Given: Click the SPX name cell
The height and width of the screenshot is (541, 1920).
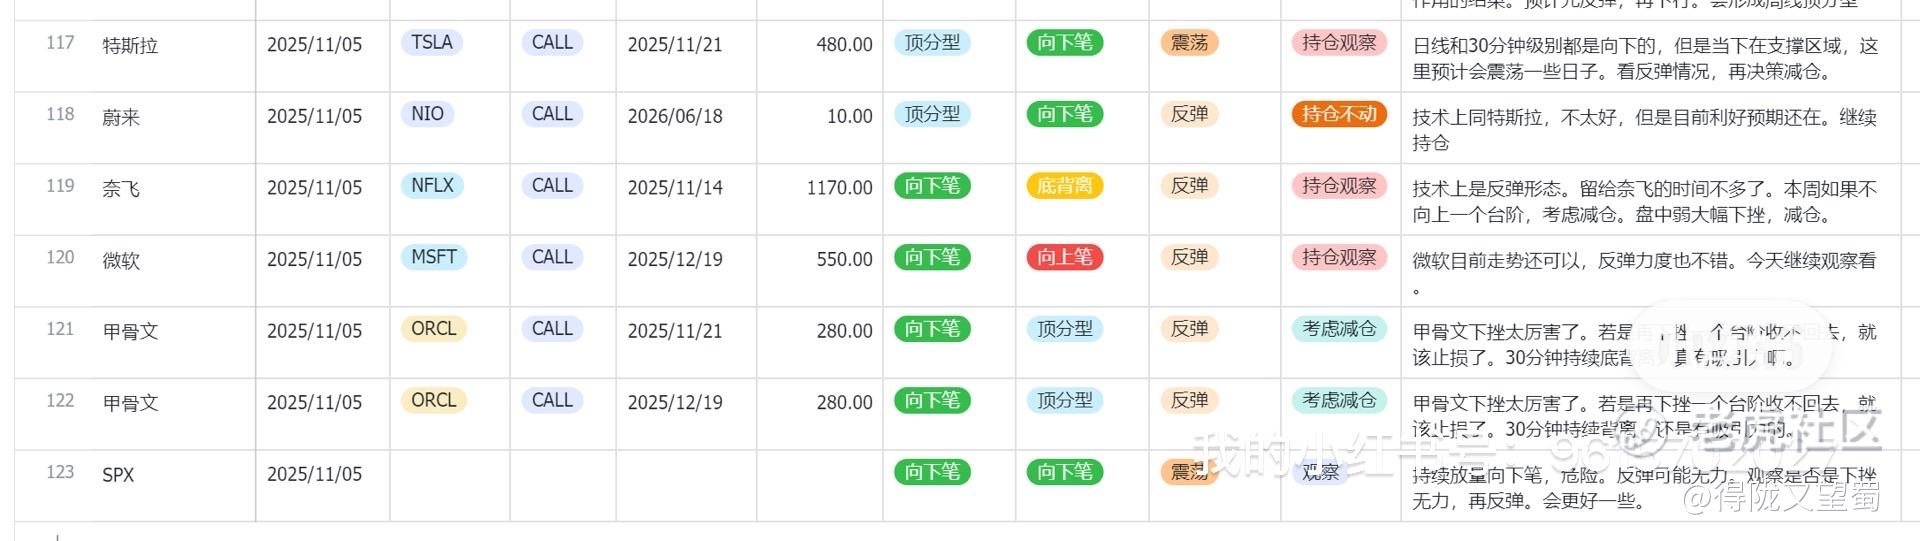Looking at the screenshot, I should tap(118, 475).
